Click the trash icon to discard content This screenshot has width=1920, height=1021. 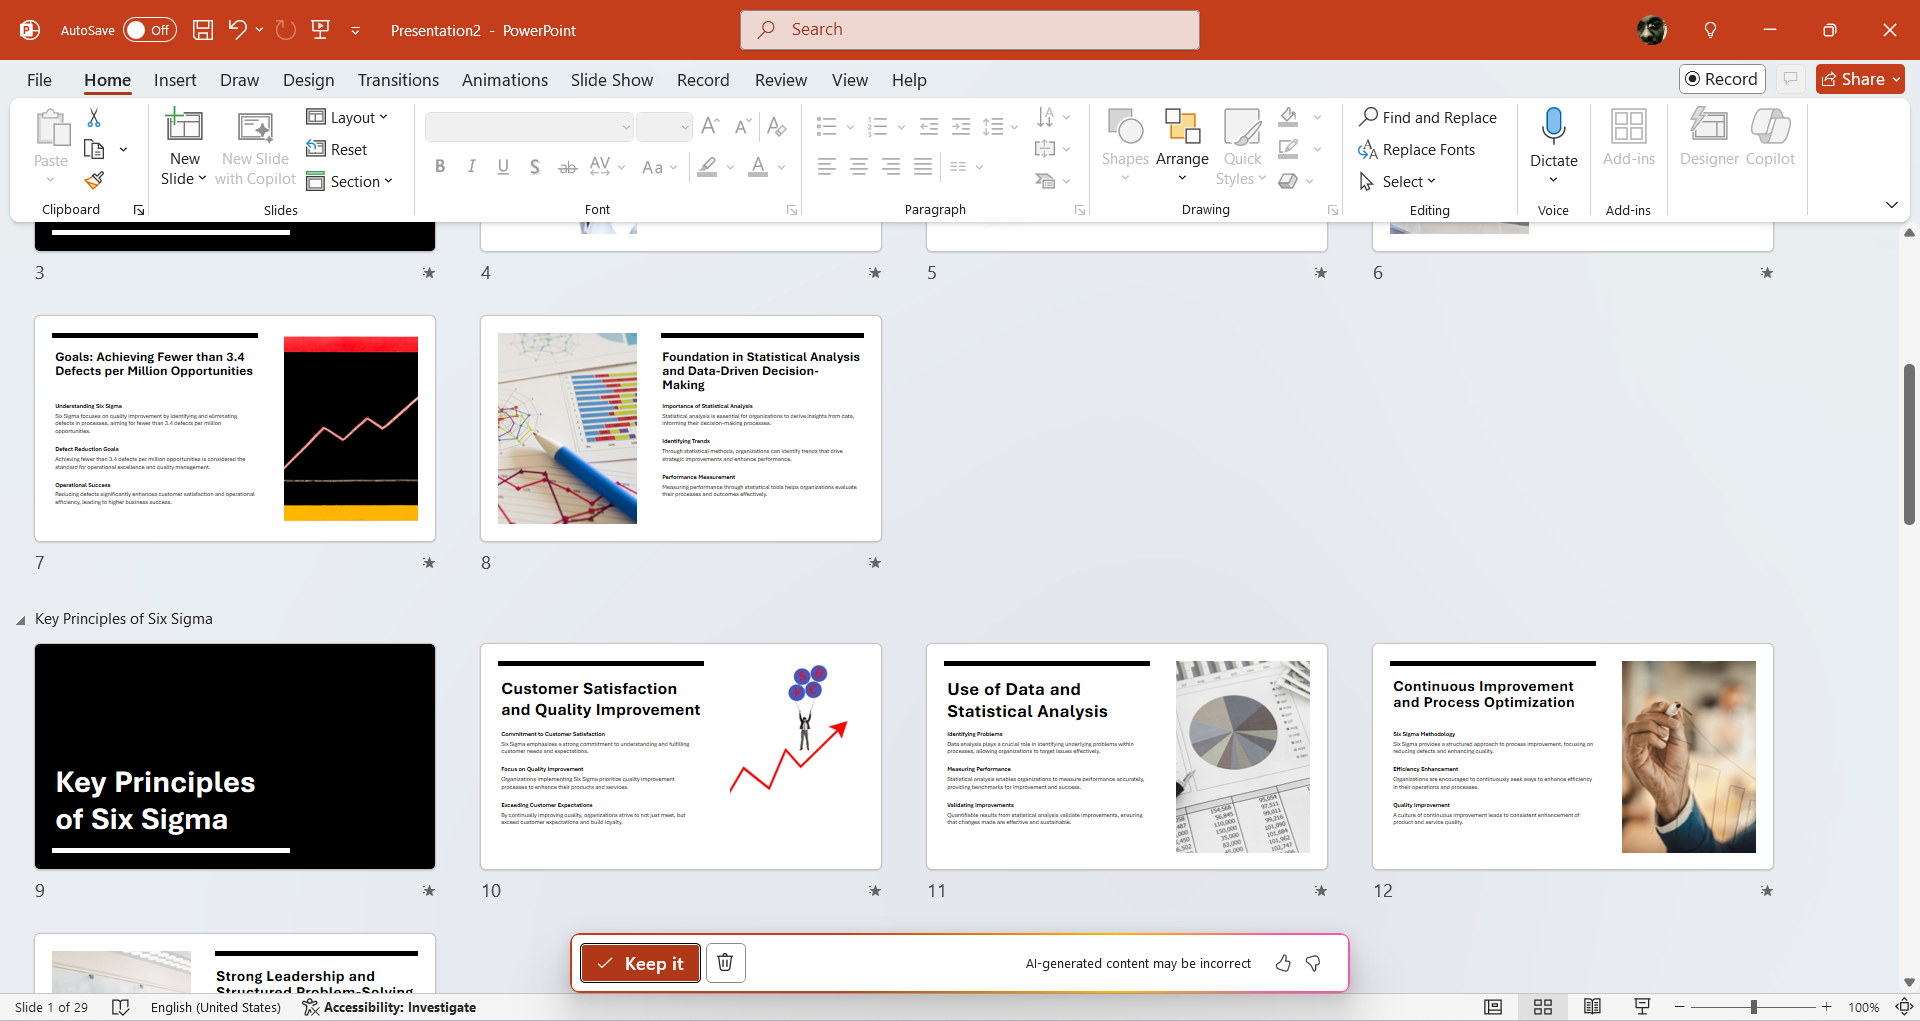pos(725,963)
